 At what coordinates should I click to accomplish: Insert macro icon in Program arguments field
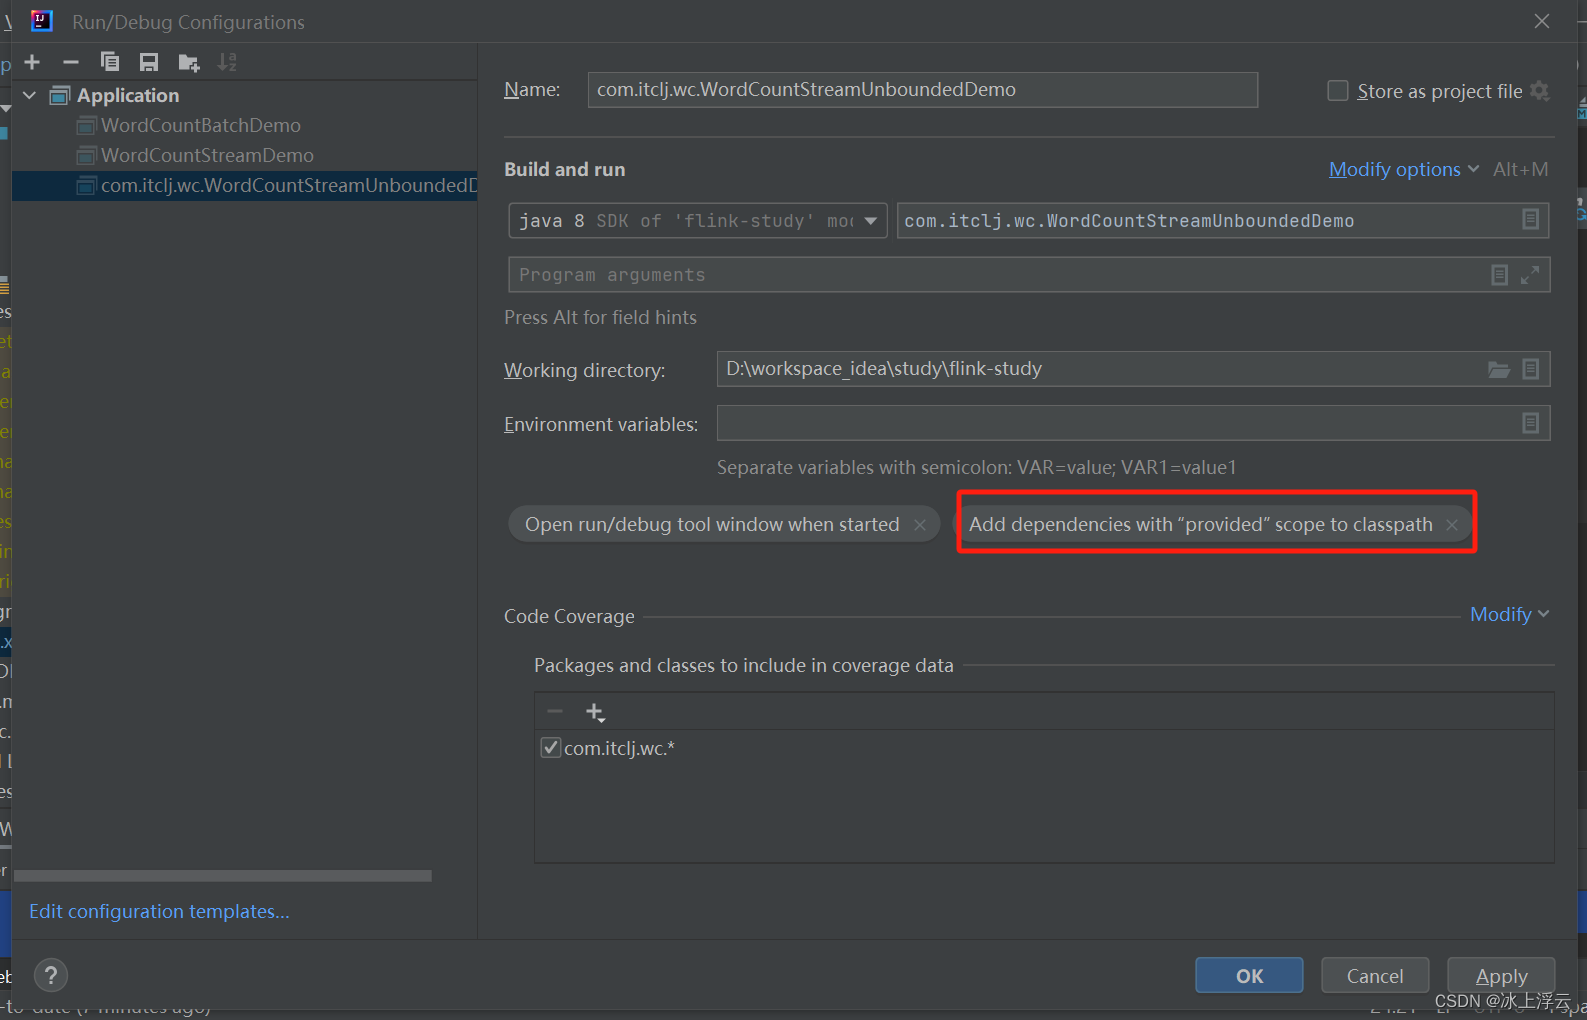(1499, 275)
